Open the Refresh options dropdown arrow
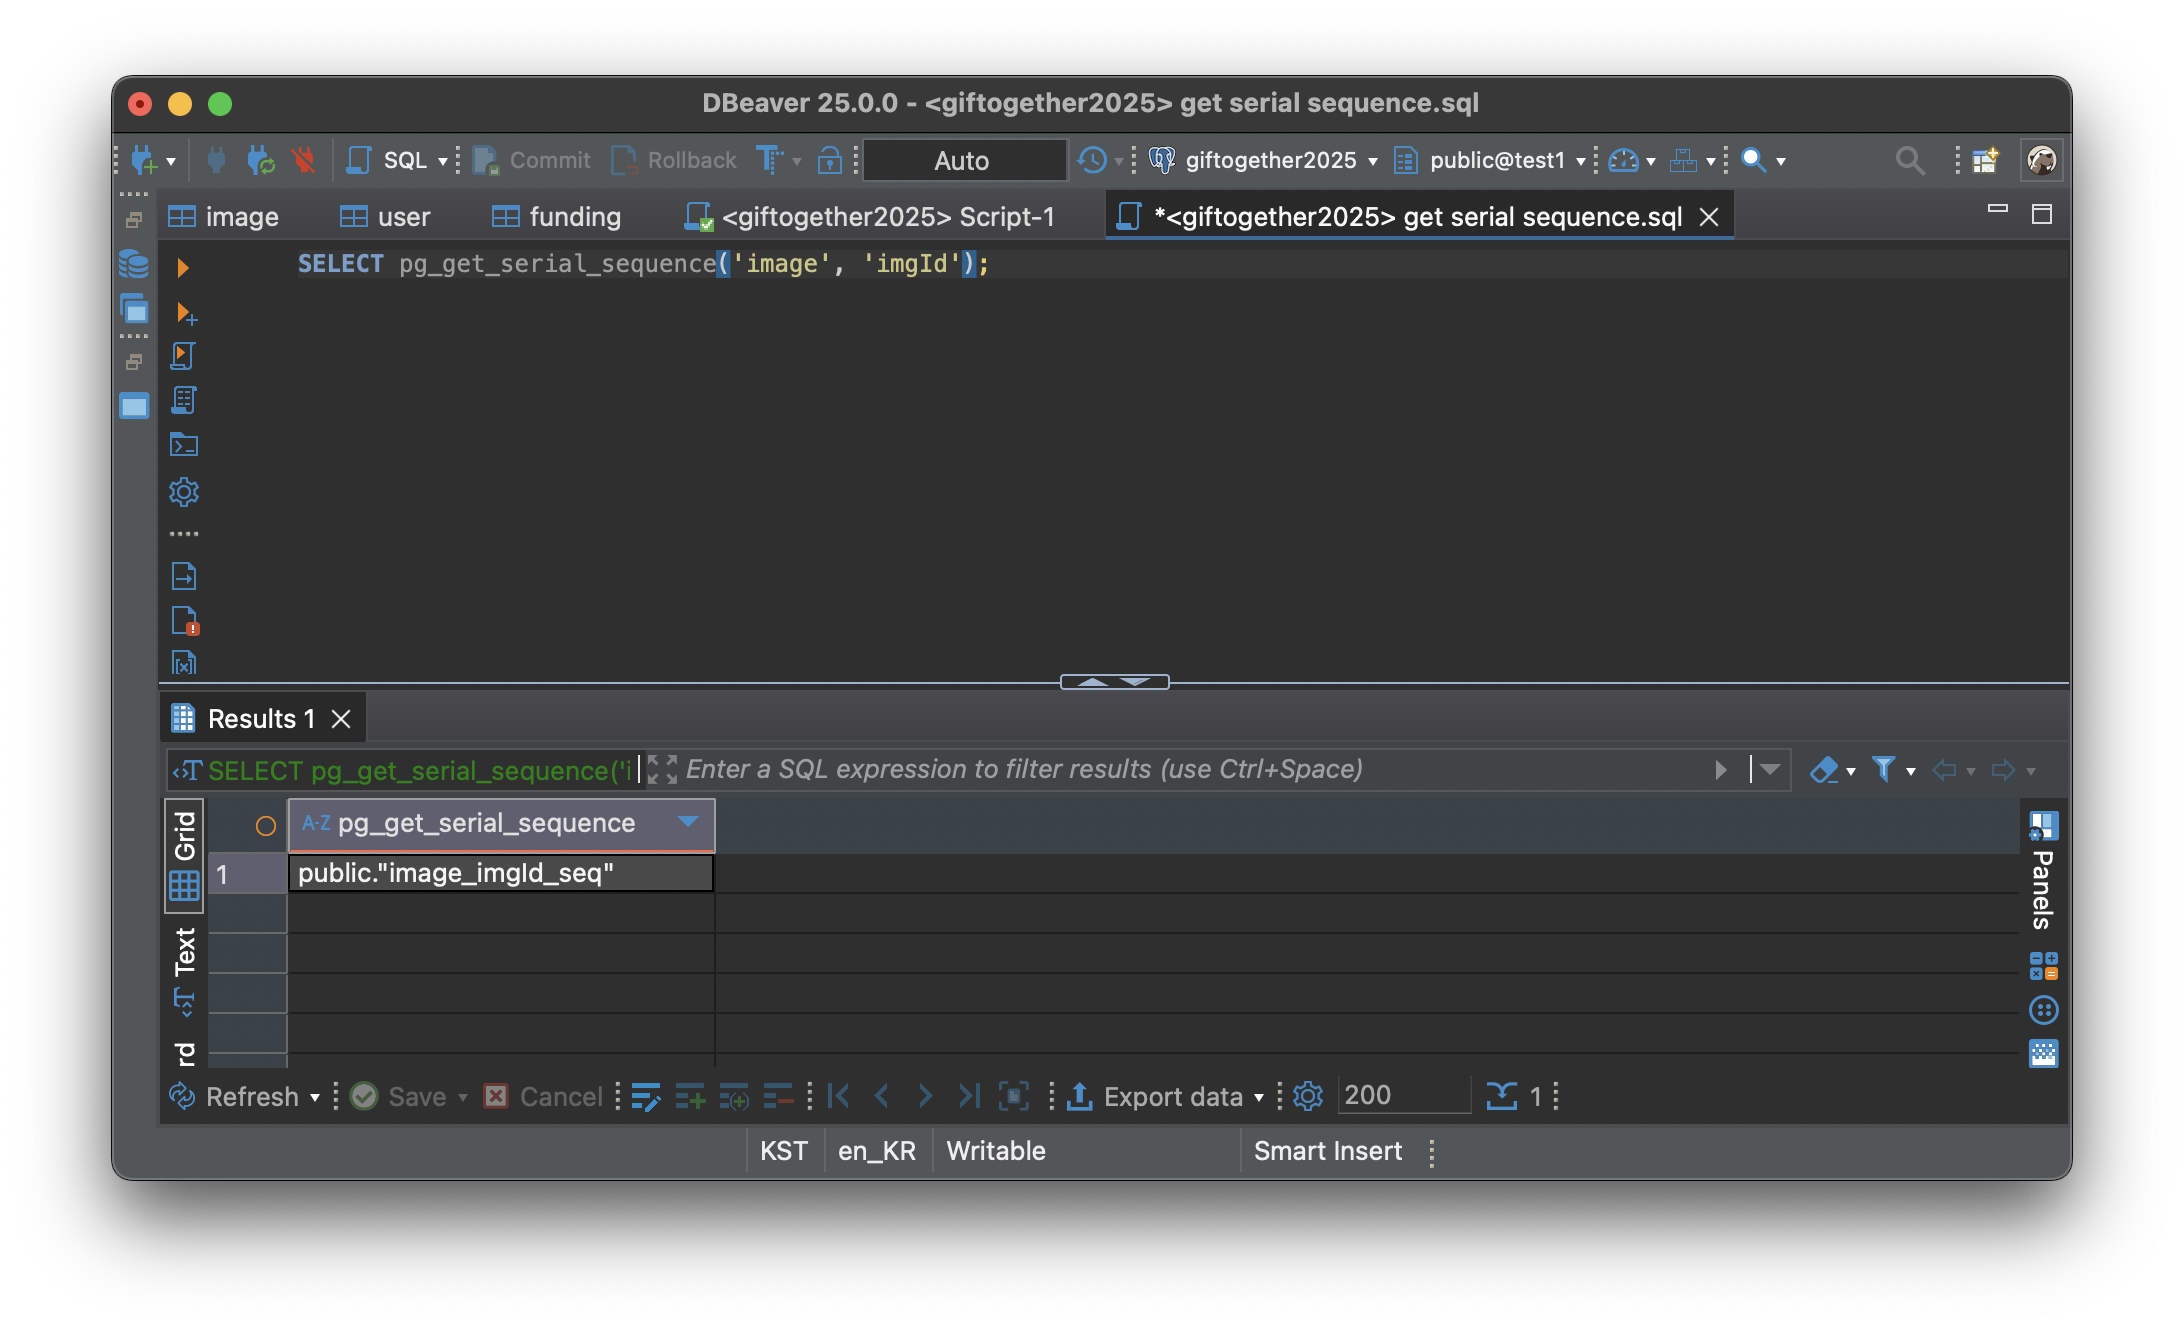2184x1328 pixels. (x=315, y=1098)
